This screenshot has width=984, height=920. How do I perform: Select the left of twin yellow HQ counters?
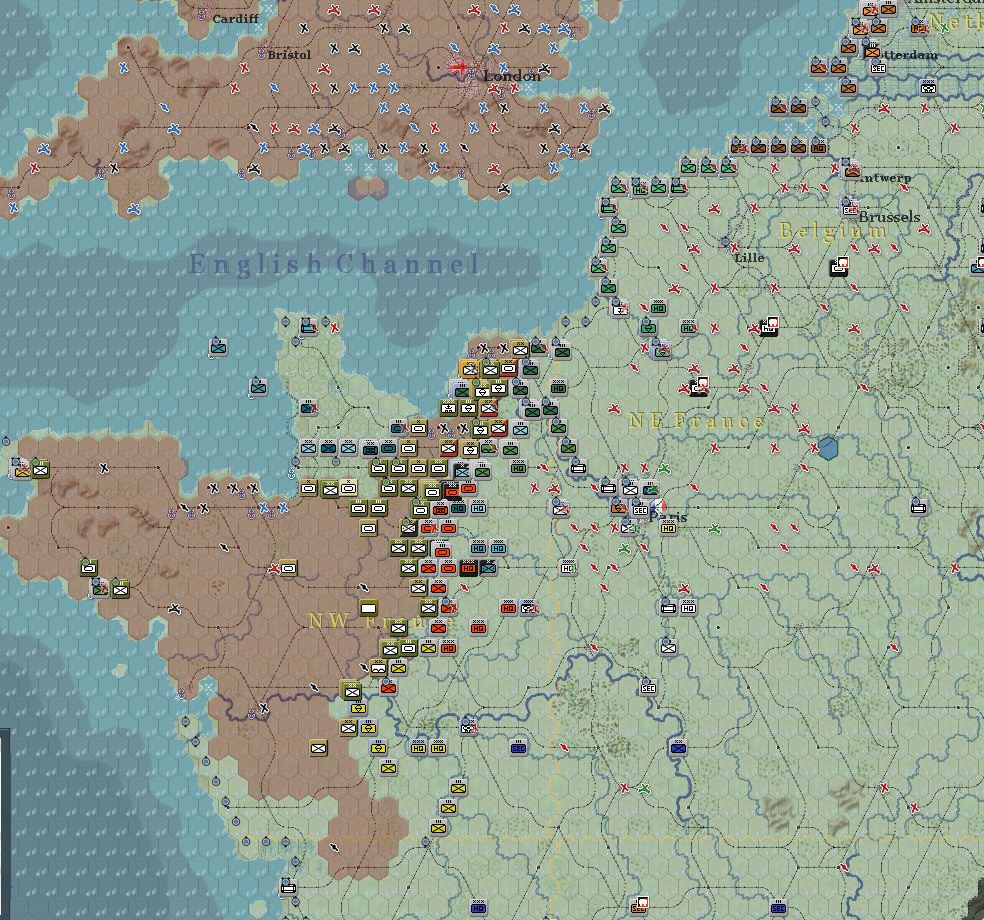pos(418,747)
